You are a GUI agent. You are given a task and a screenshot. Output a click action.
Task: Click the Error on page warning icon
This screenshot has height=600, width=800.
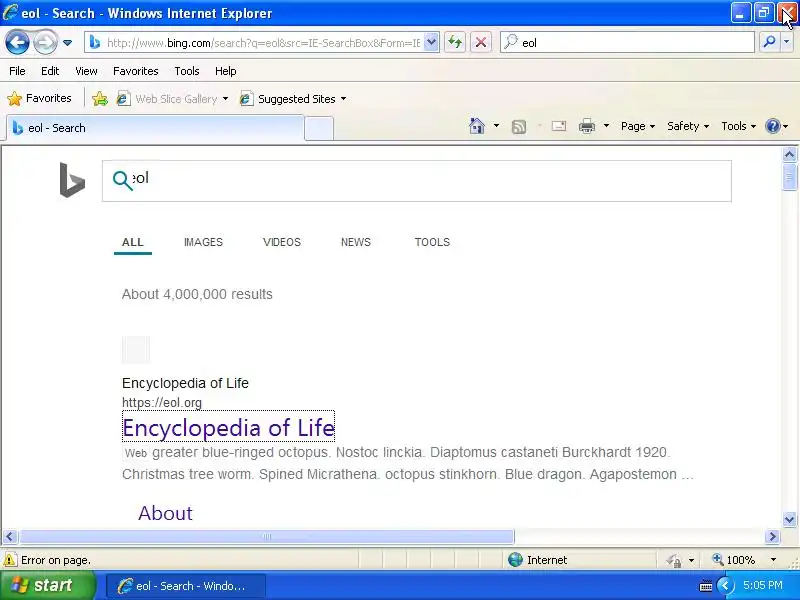tap(10, 560)
